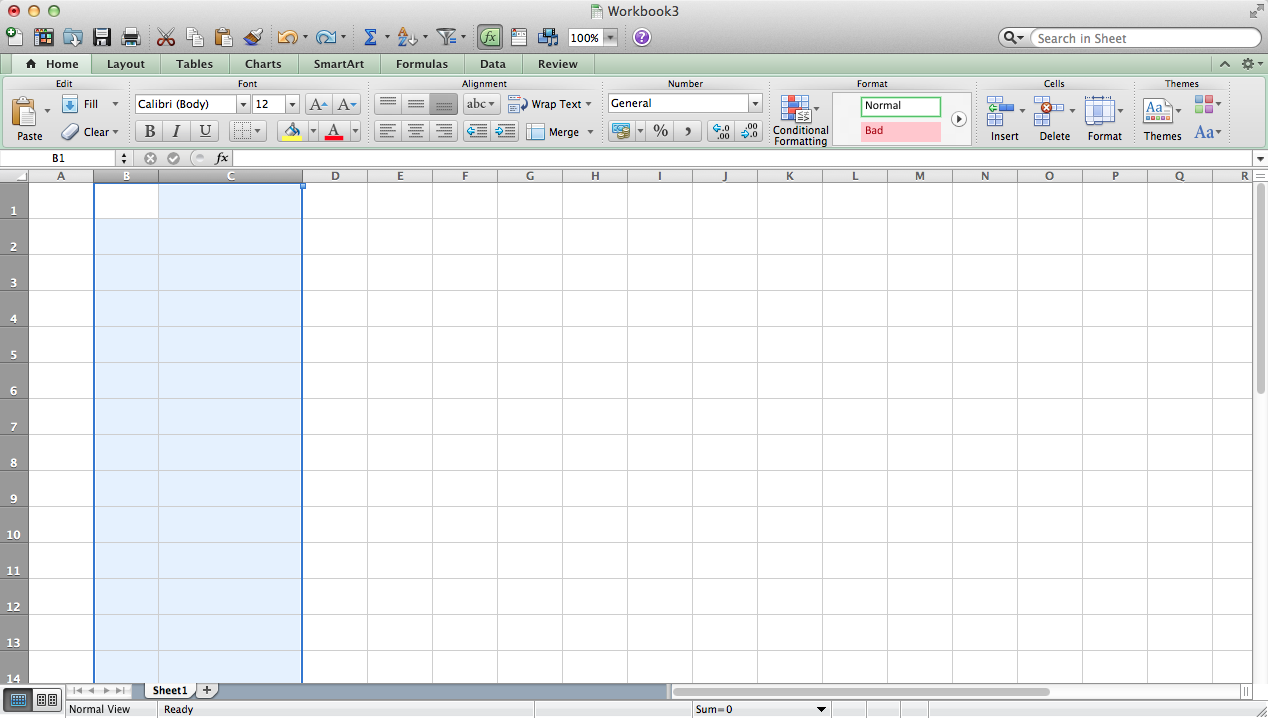1268x718 pixels.
Task: Switch to the Layout ribbon tab
Action: pos(126,64)
